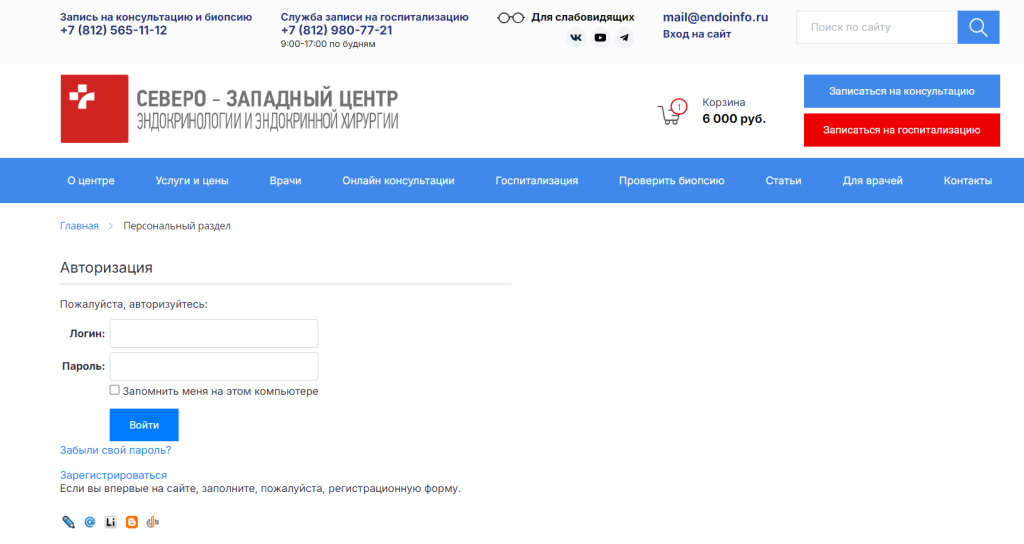Click 'Северо - Западный центр' title text
1024x544 pixels.
[267, 99]
